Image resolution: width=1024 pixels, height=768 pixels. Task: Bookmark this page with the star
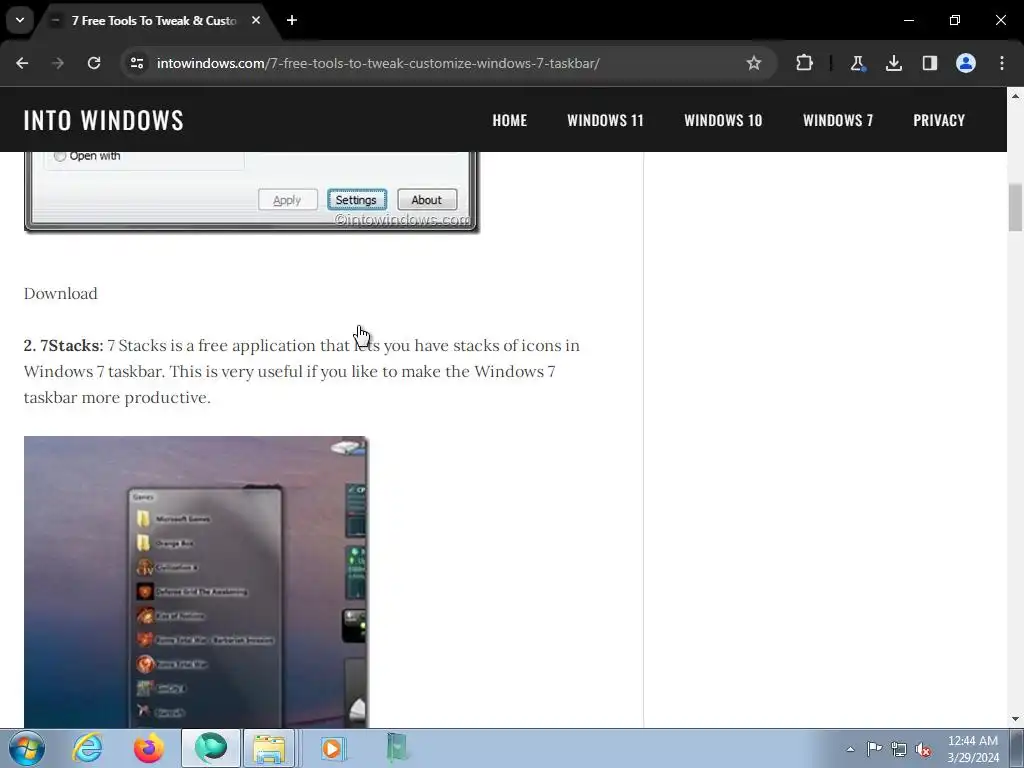[754, 63]
